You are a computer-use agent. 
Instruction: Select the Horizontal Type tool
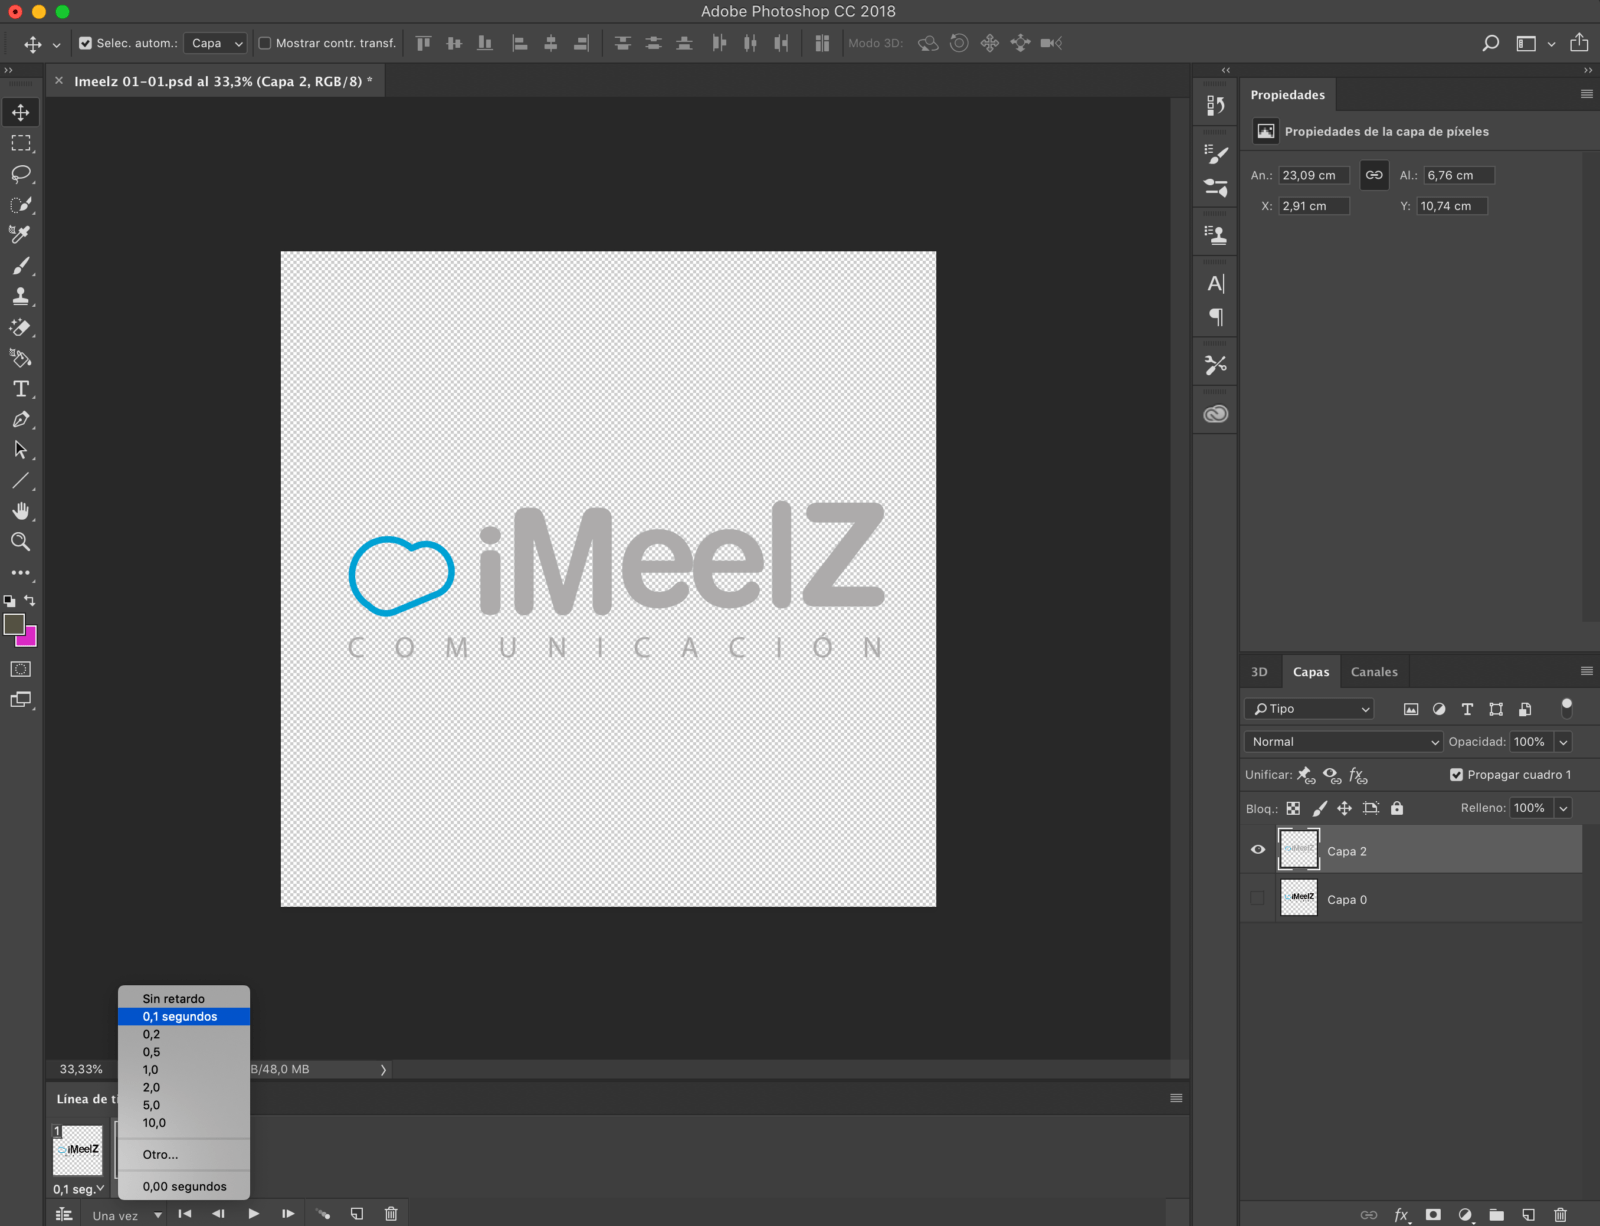21,389
